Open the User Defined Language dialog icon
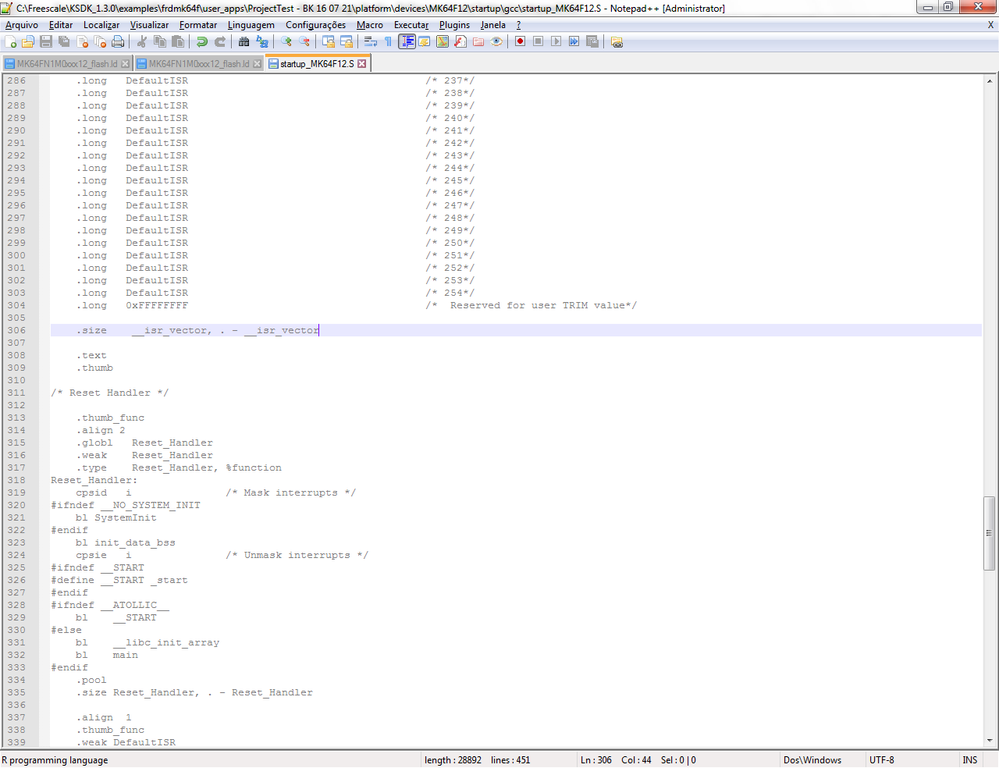The height and width of the screenshot is (768, 999). 424,42
